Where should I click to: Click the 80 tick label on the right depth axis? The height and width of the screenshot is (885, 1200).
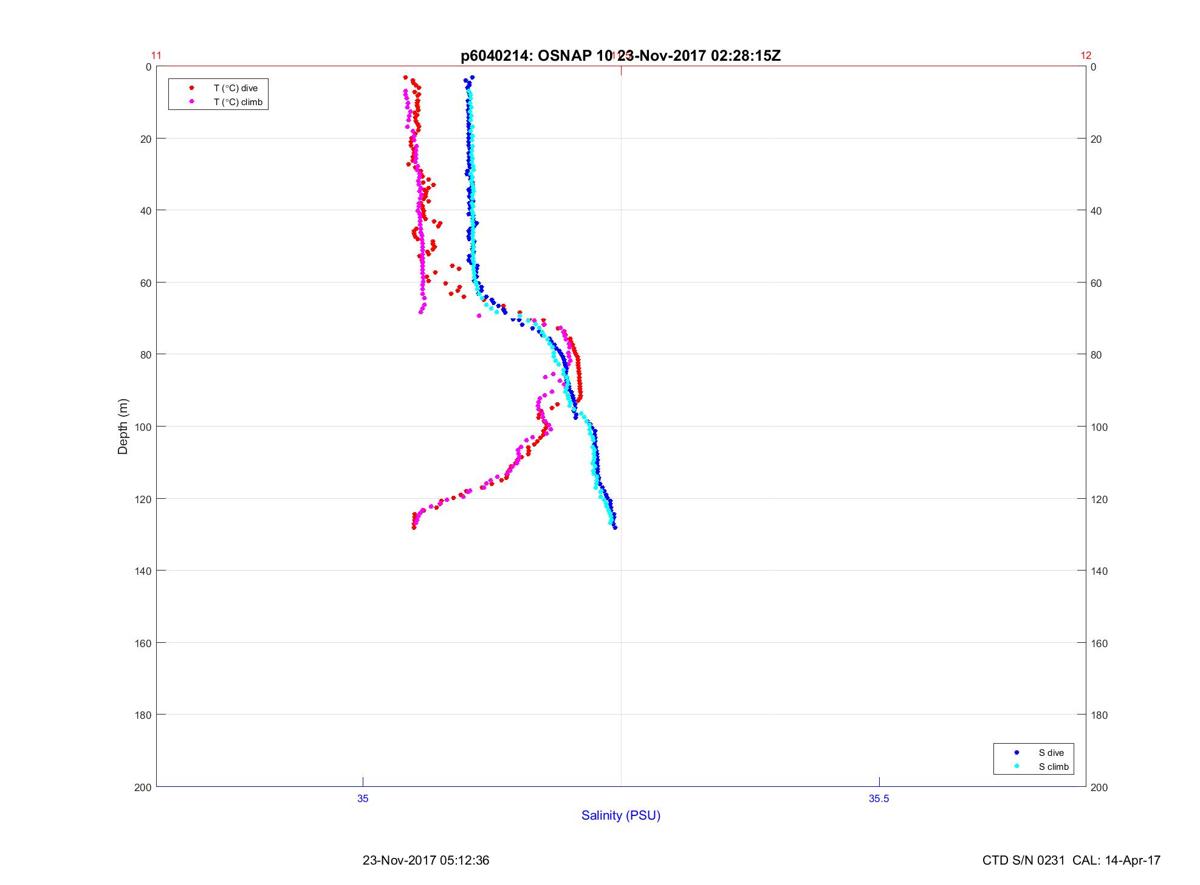click(1097, 355)
